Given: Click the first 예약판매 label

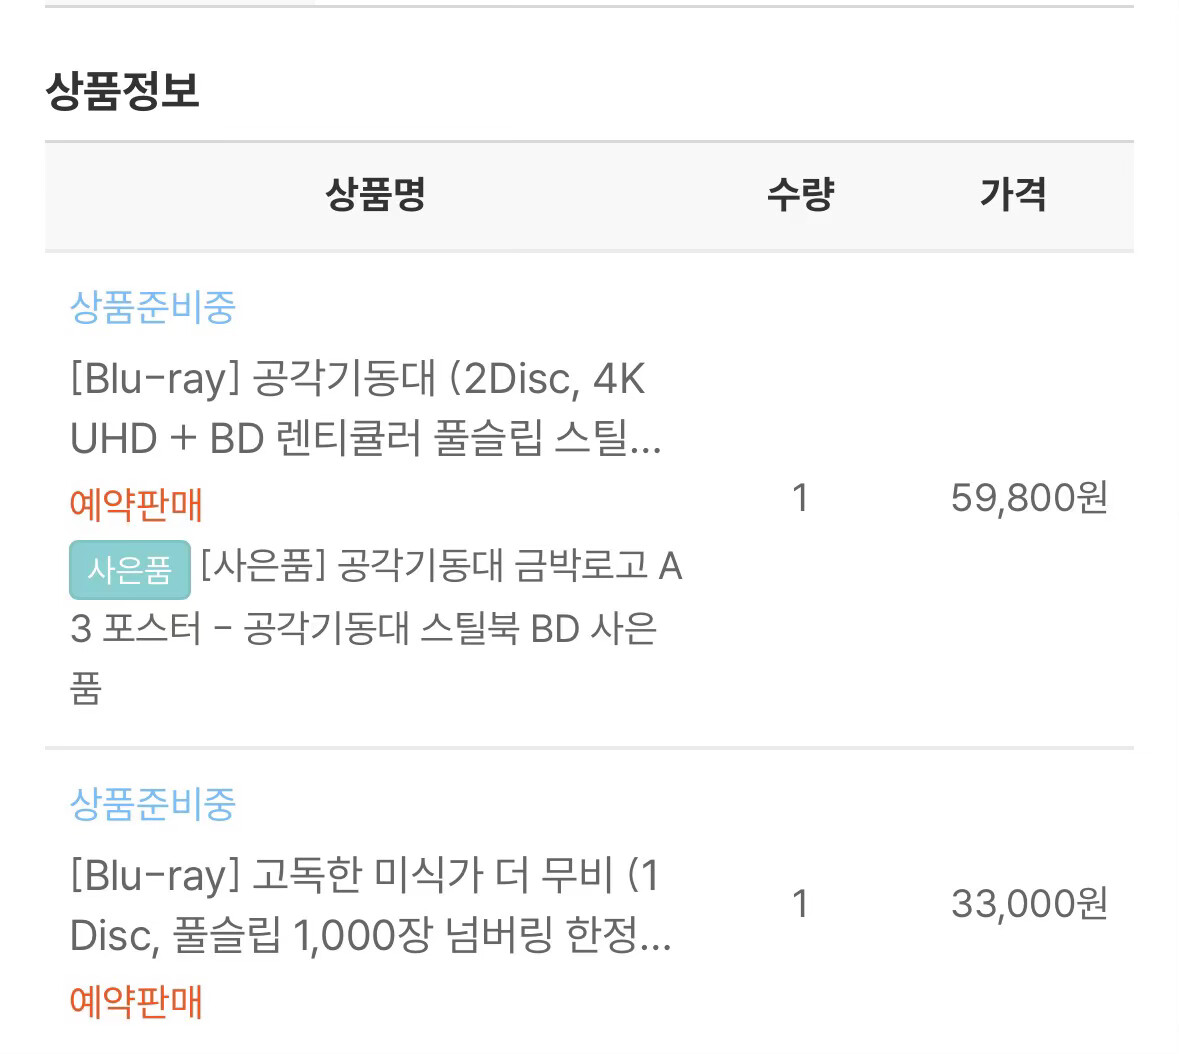Looking at the screenshot, I should point(136,504).
